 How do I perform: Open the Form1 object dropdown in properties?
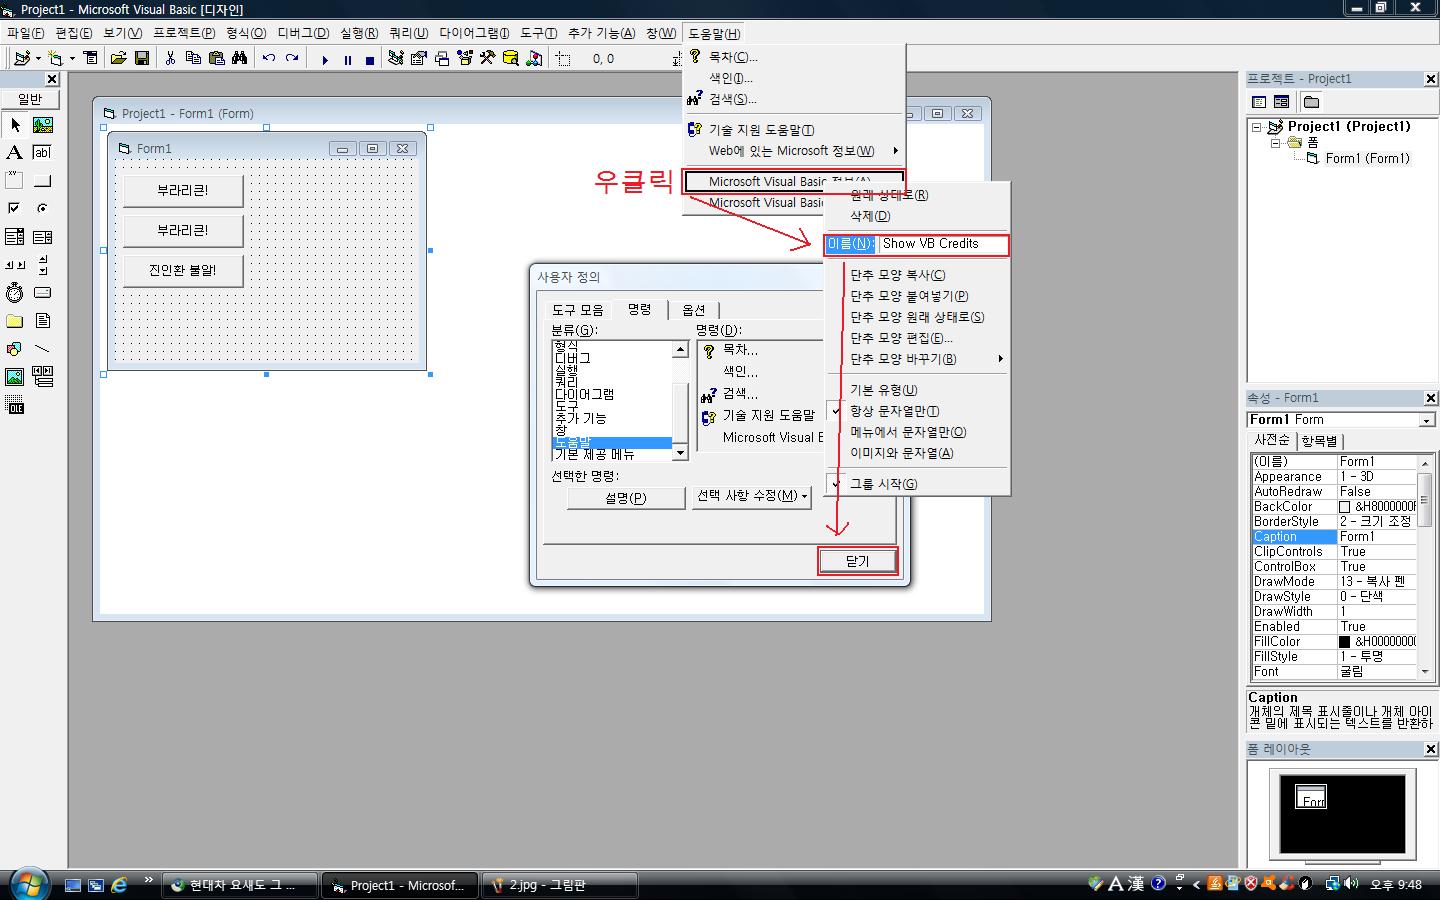(1426, 421)
